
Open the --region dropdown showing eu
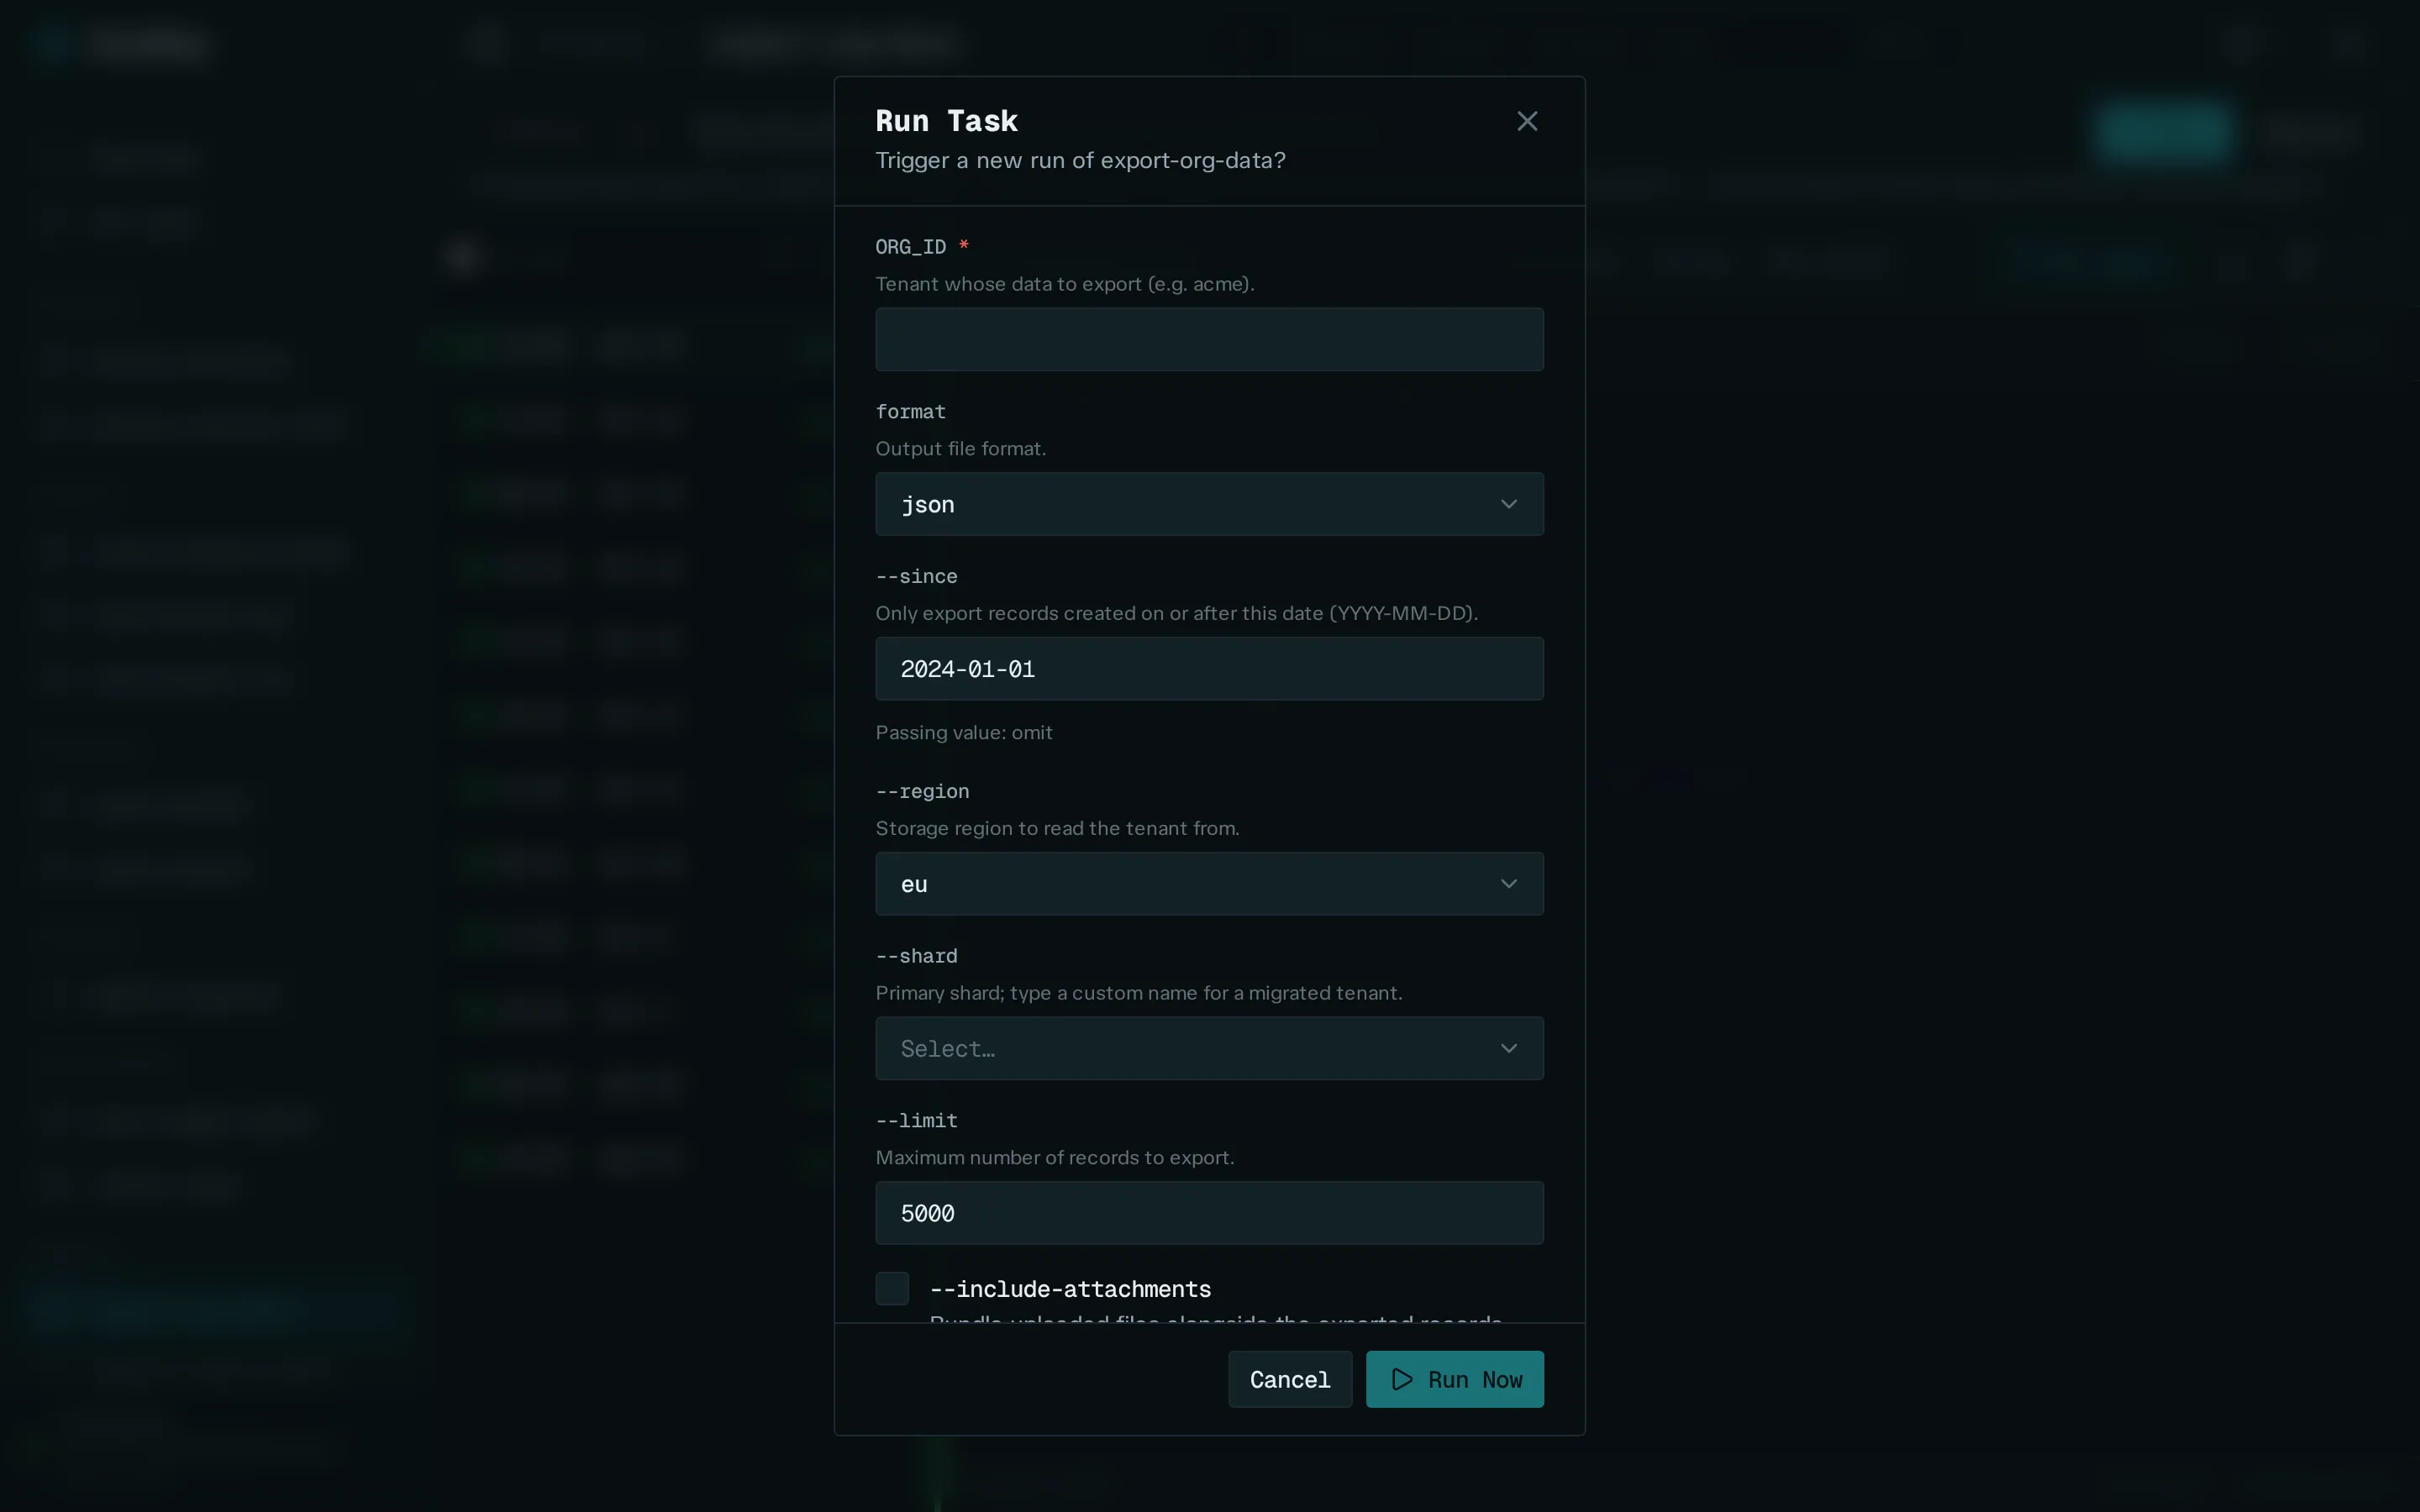pos(1209,884)
